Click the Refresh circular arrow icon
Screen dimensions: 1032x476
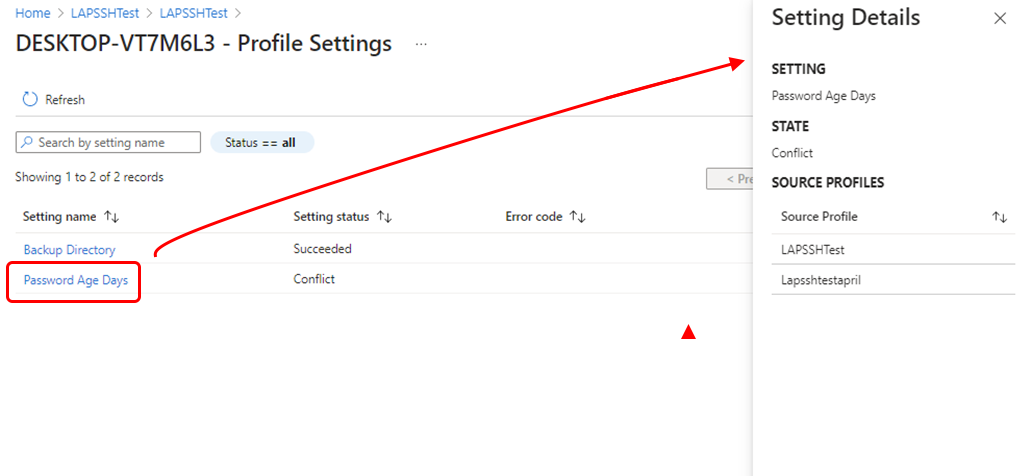click(30, 99)
